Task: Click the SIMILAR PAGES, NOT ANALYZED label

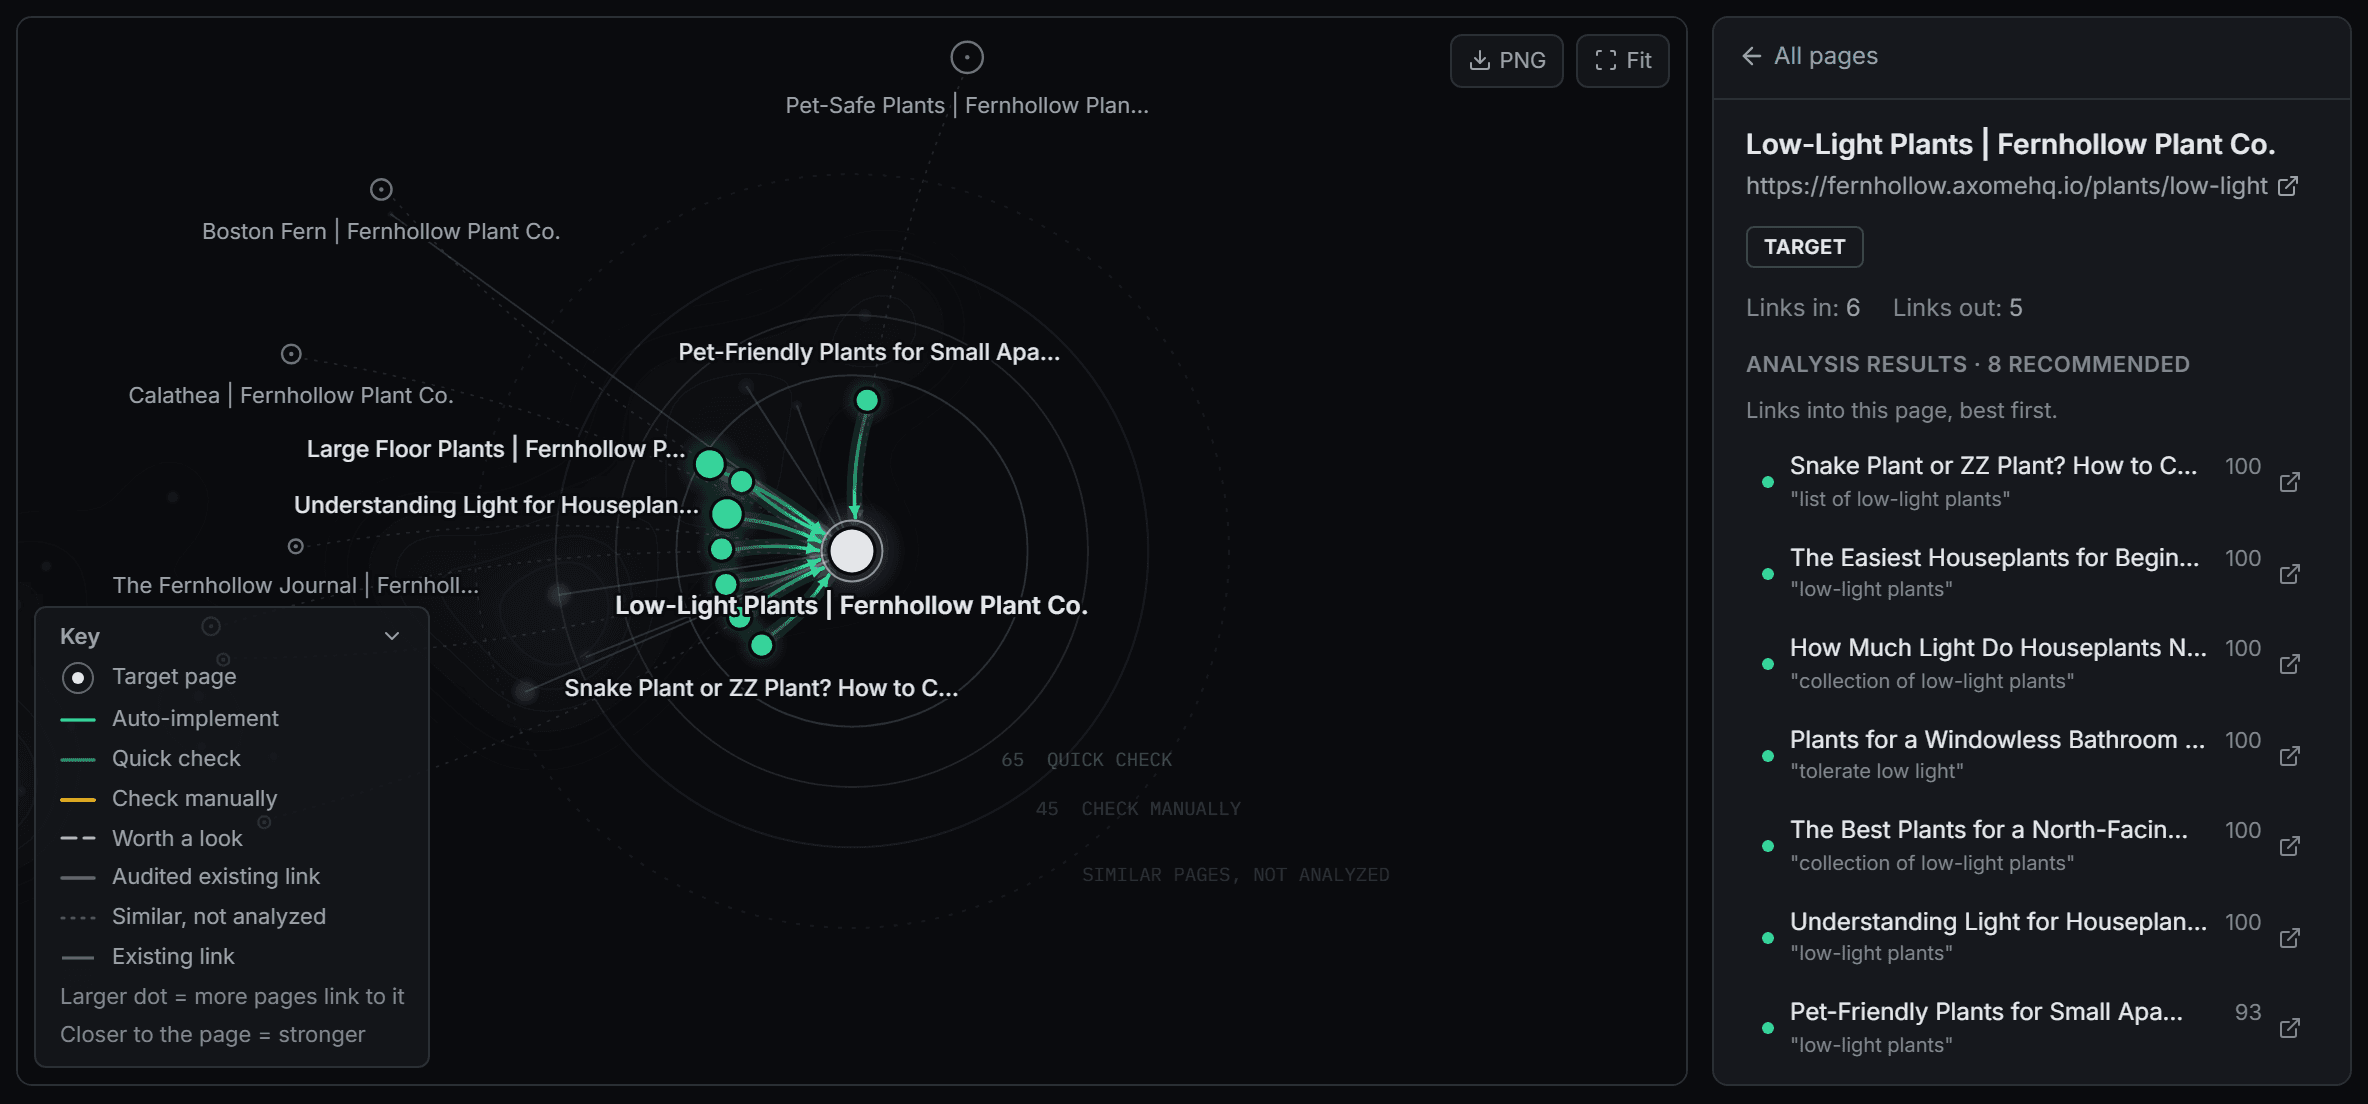Action: 1236,875
